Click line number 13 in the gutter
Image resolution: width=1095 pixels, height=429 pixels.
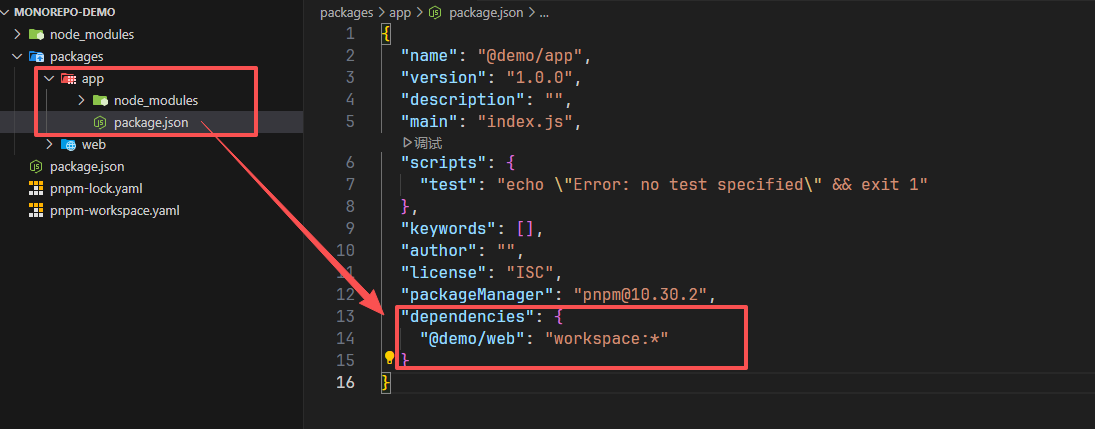point(346,317)
